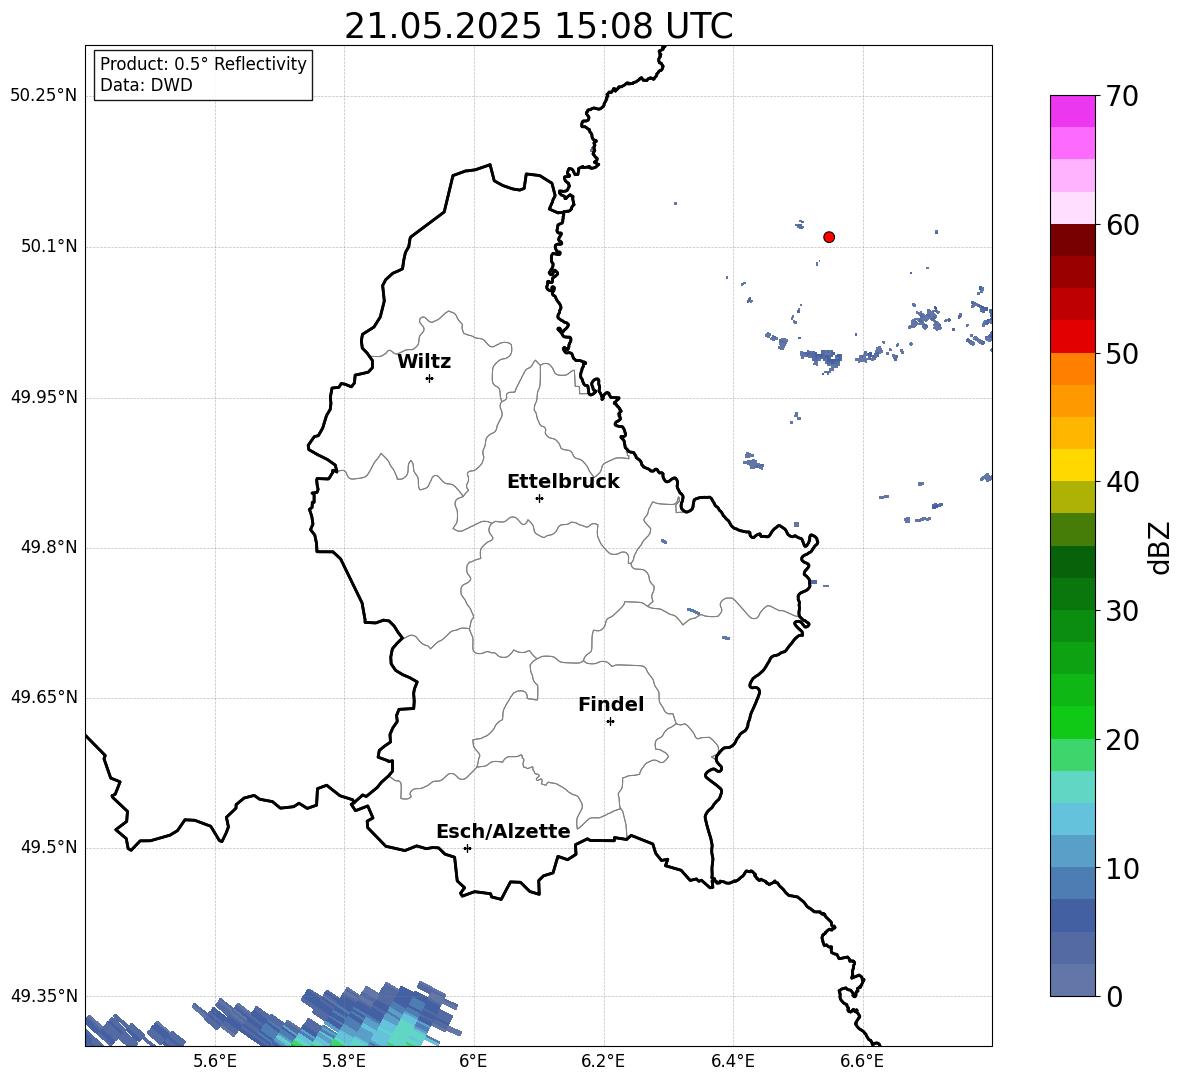This screenshot has width=1184, height=1081.
Task: Click the 6.2°E longitude label
Action: (603, 1061)
